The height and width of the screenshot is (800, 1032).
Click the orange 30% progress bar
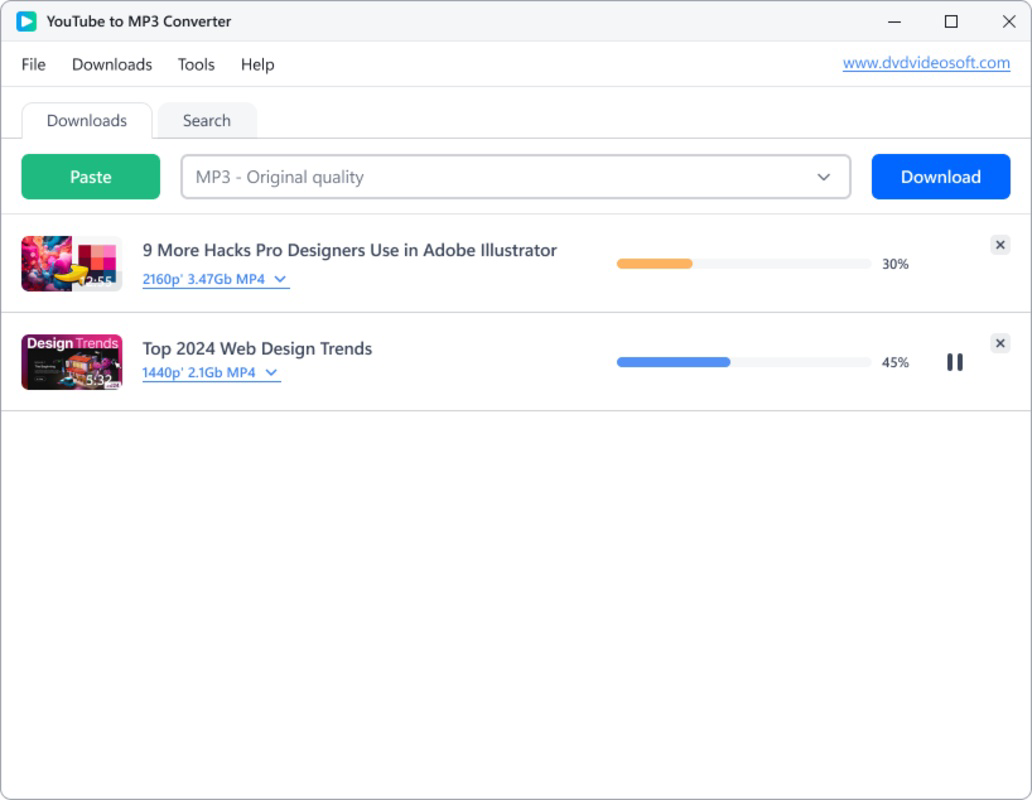point(744,264)
